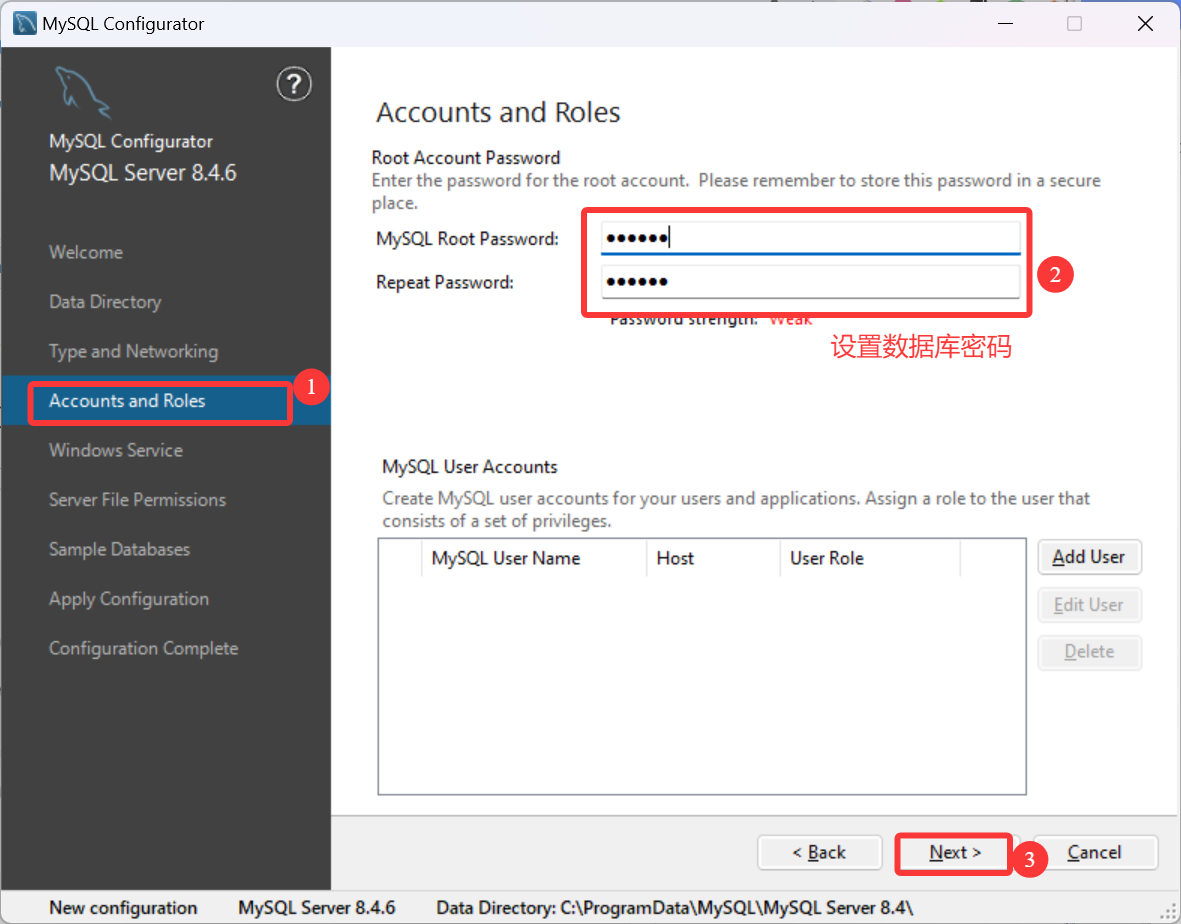Click the Host column header
Image resolution: width=1181 pixels, height=924 pixels.
point(713,558)
